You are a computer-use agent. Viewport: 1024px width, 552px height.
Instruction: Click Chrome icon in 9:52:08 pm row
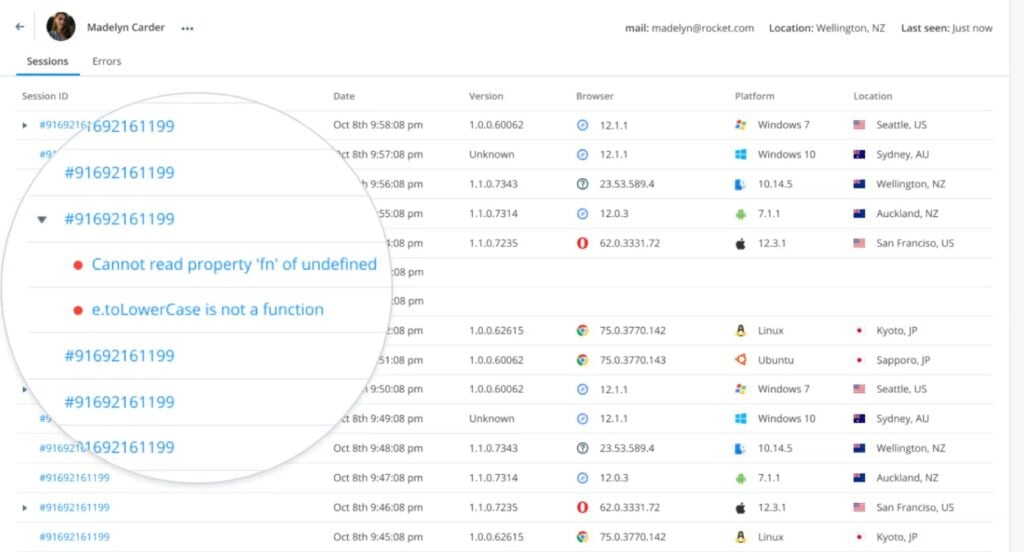583,331
